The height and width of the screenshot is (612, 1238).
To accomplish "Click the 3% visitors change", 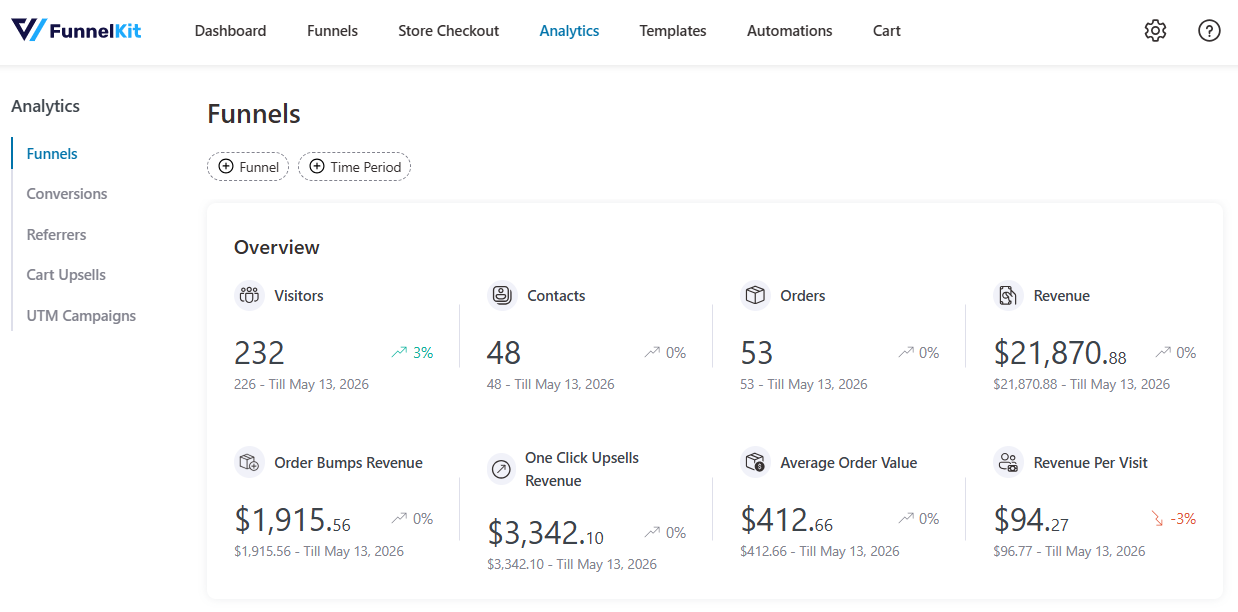I will pyautogui.click(x=423, y=352).
